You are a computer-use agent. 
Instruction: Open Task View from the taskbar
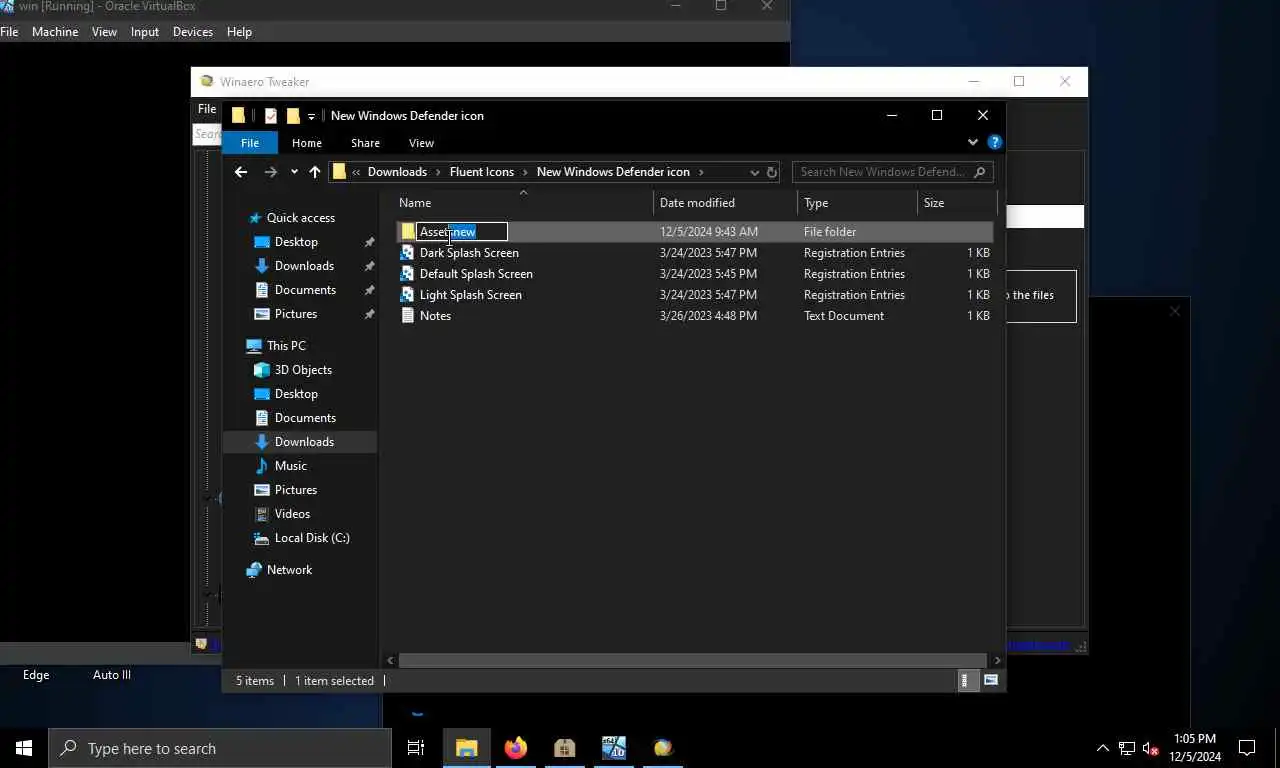tap(416, 748)
